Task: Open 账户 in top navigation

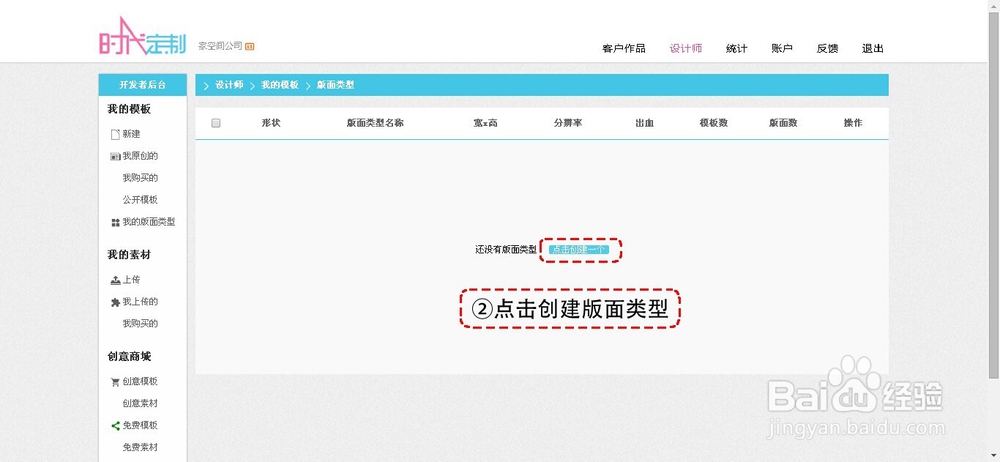Action: [x=782, y=48]
